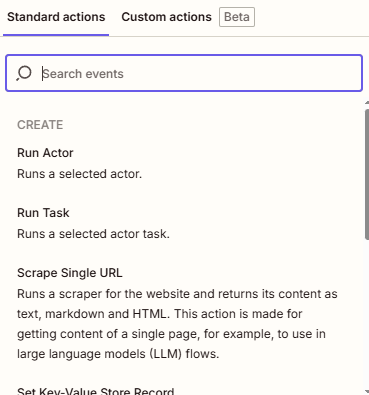The height and width of the screenshot is (395, 369).
Task: Click the 'Runs a selected actor.' description
Action: tap(79, 174)
